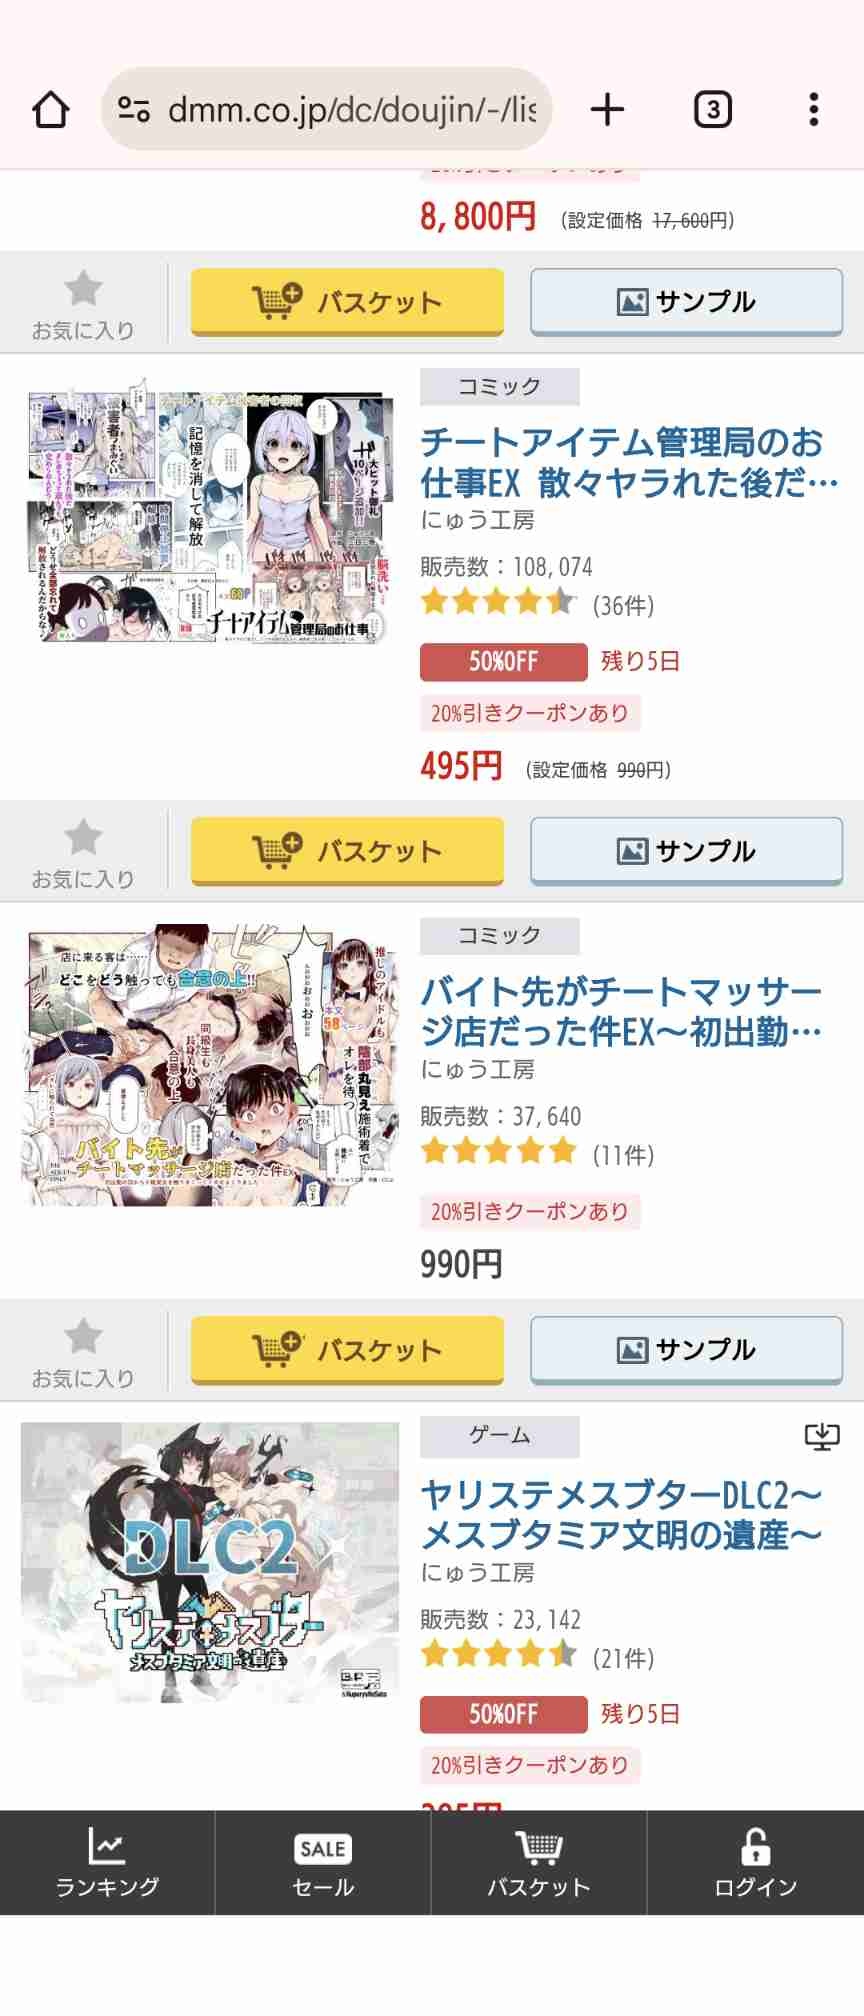Tap the ランキング tab in bottom bar
The width and height of the screenshot is (864, 2016).
point(107,1862)
